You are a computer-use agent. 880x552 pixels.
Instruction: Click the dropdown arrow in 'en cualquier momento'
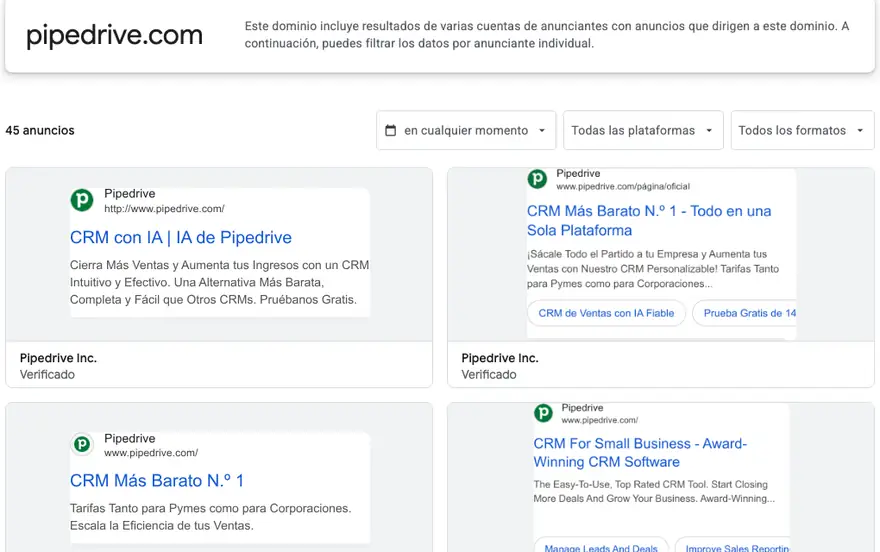542,130
